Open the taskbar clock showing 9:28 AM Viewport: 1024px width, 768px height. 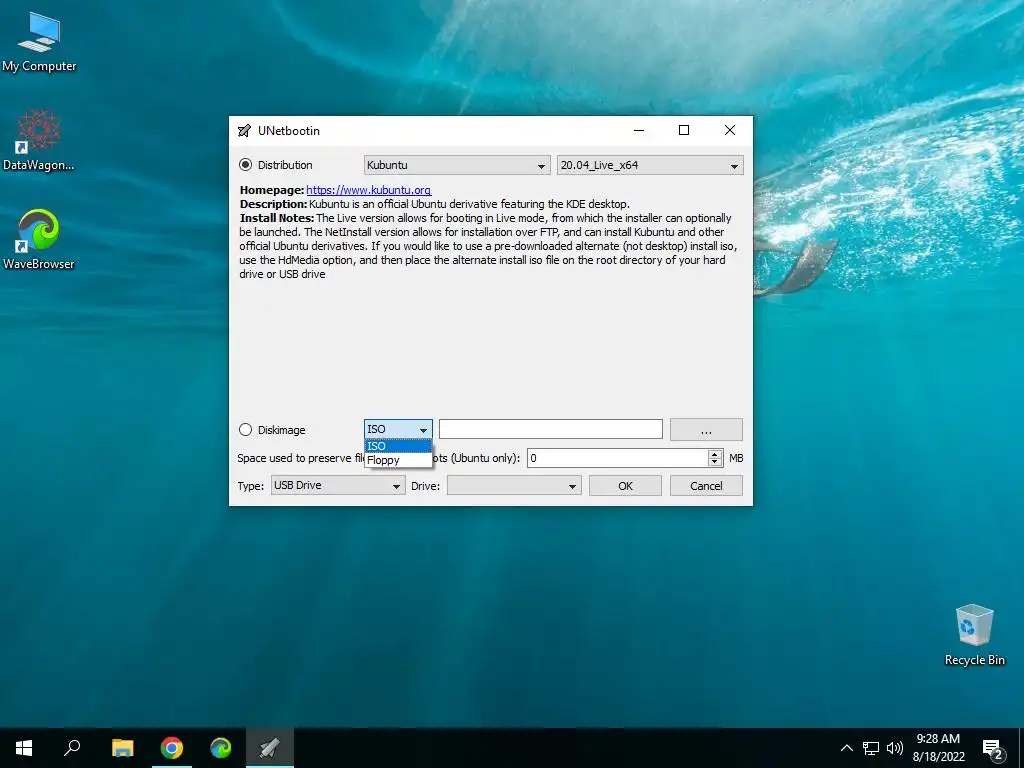tap(938, 748)
